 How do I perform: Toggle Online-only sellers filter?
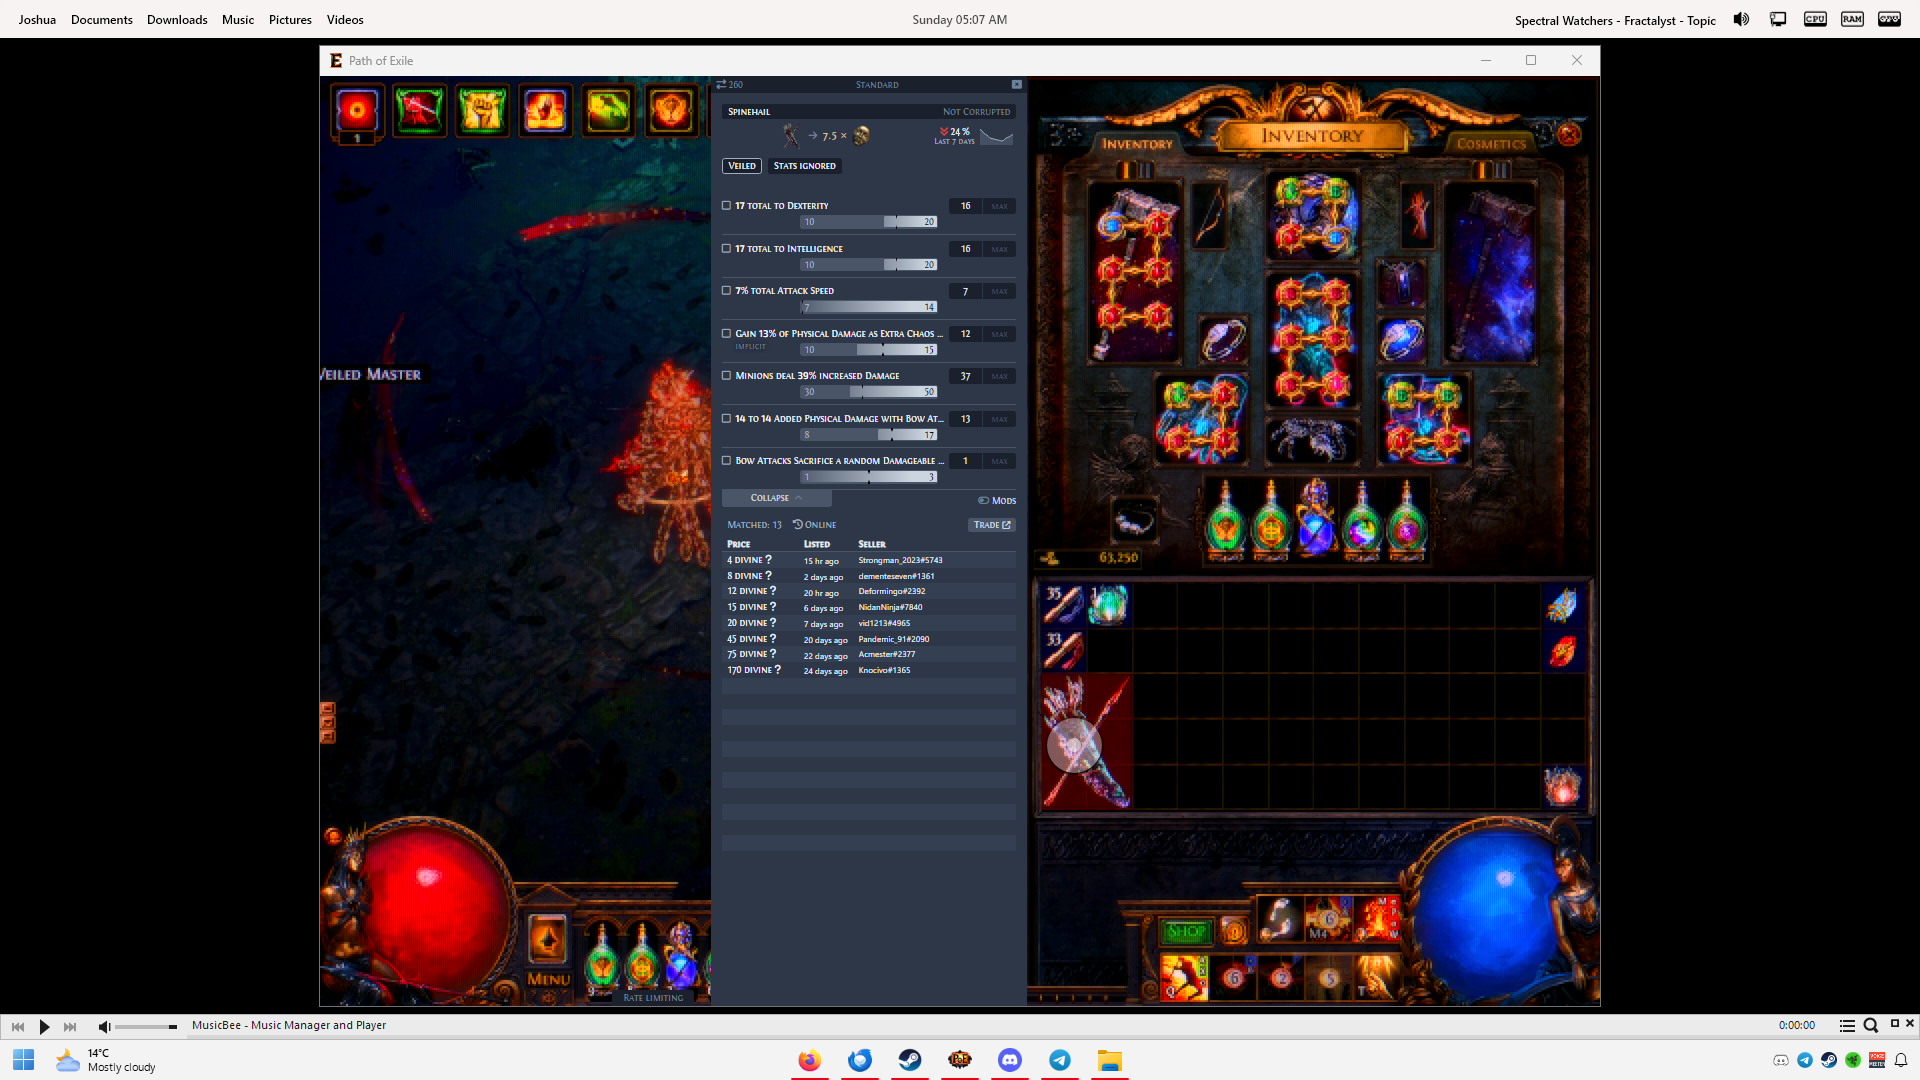click(x=815, y=525)
